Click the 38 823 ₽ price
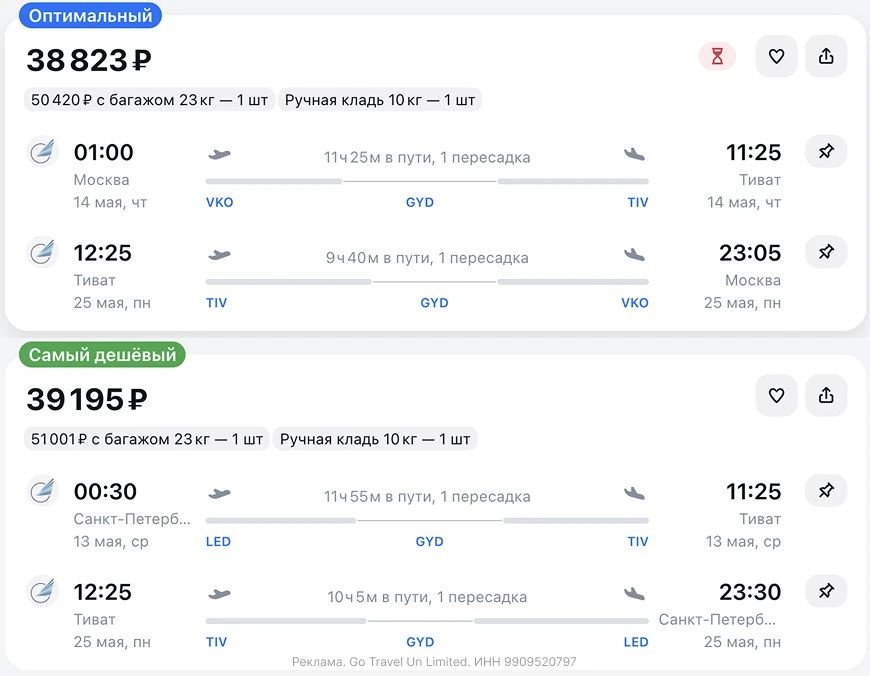The width and height of the screenshot is (870, 676). 89,60
